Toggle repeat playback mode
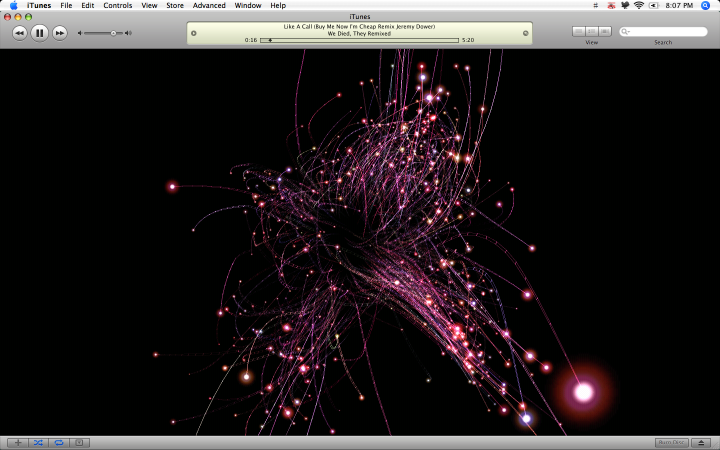720x450 pixels. pyautogui.click(x=59, y=443)
